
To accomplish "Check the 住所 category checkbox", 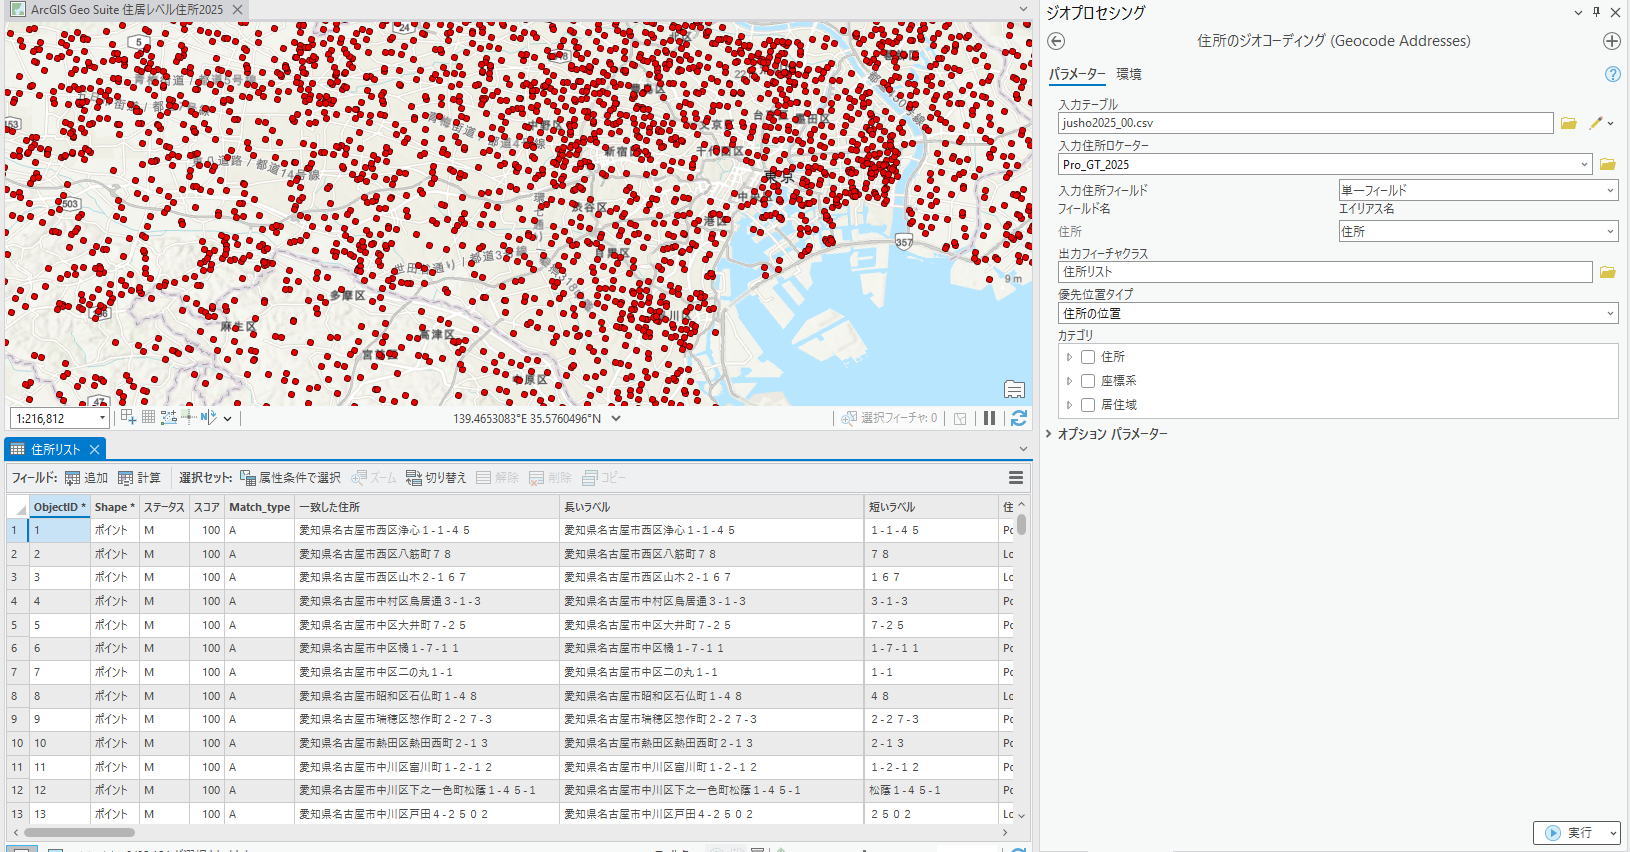I will click(x=1088, y=357).
